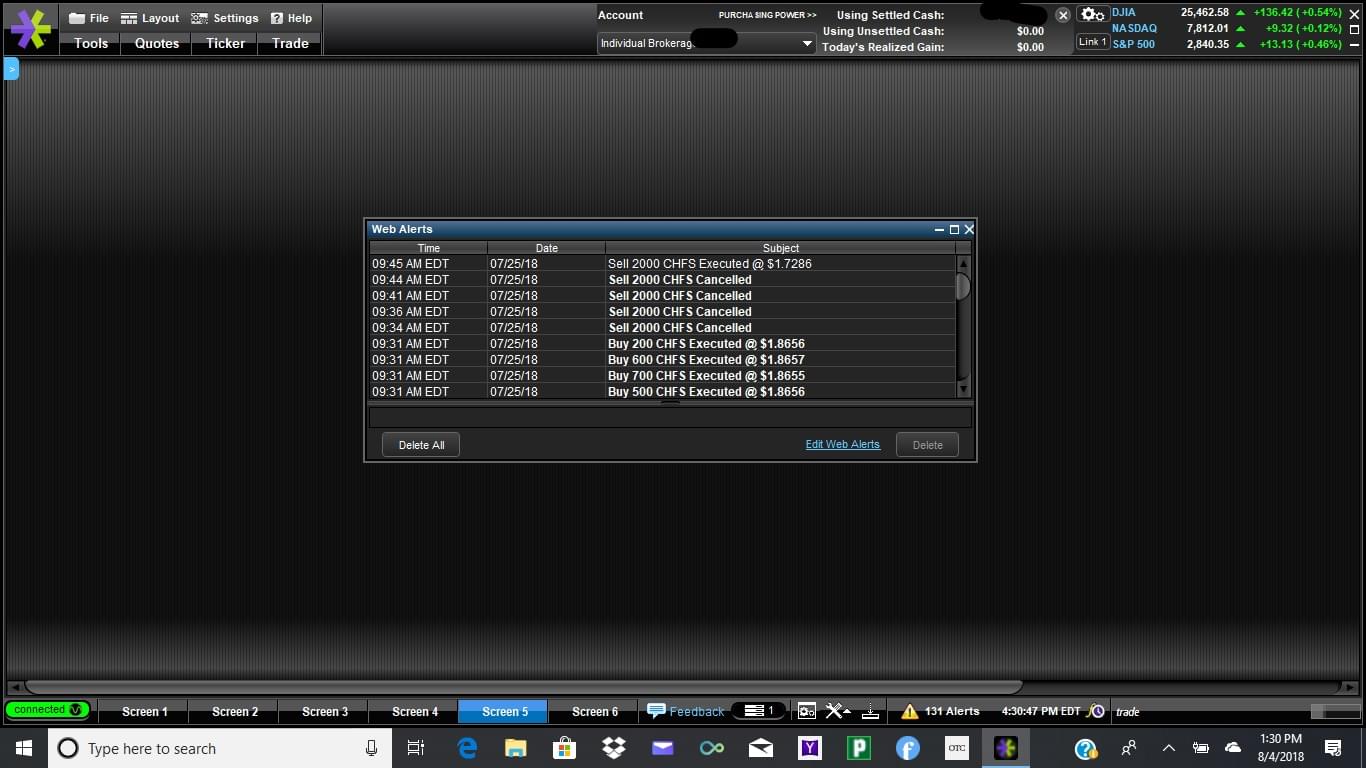Sort Web Alerts by Subject column

click(x=780, y=248)
